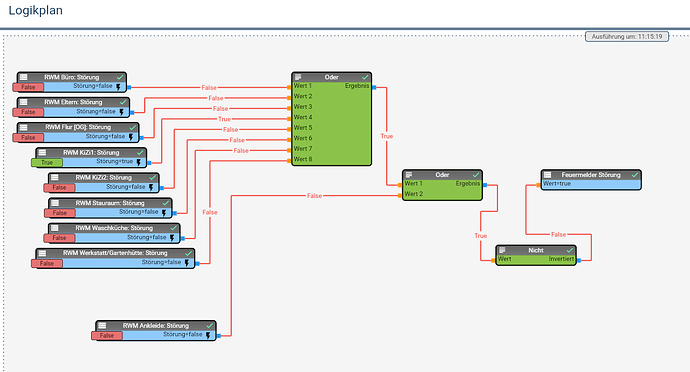The width and height of the screenshot is (690, 372).
Task: Click the module icon on the 2-input Oder block
Action: point(409,175)
